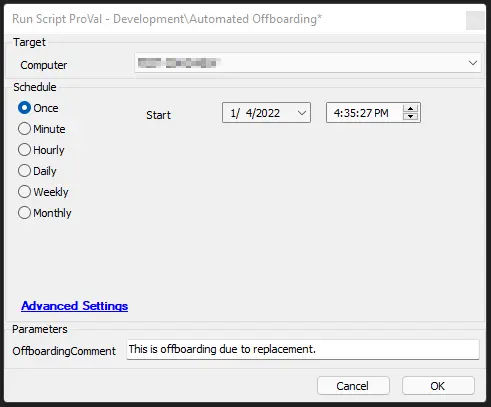Choose the Weekly schedule radio button
This screenshot has width=491, height=407.
pyautogui.click(x=25, y=192)
